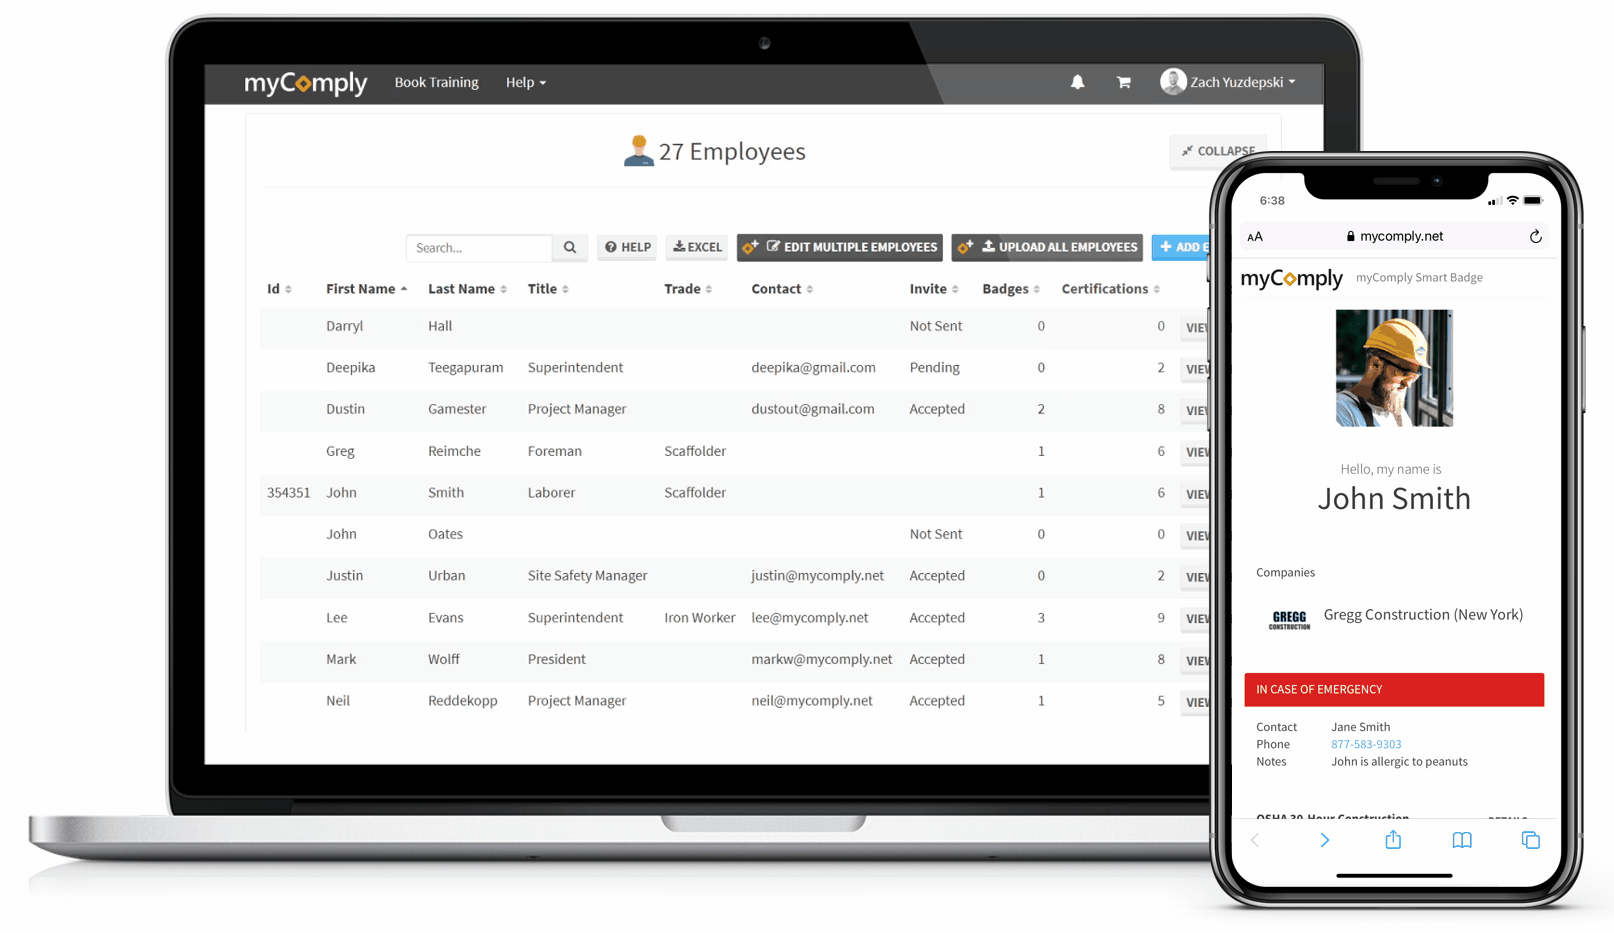
Task: Click the Iron Worker trade cell
Action: (699, 618)
